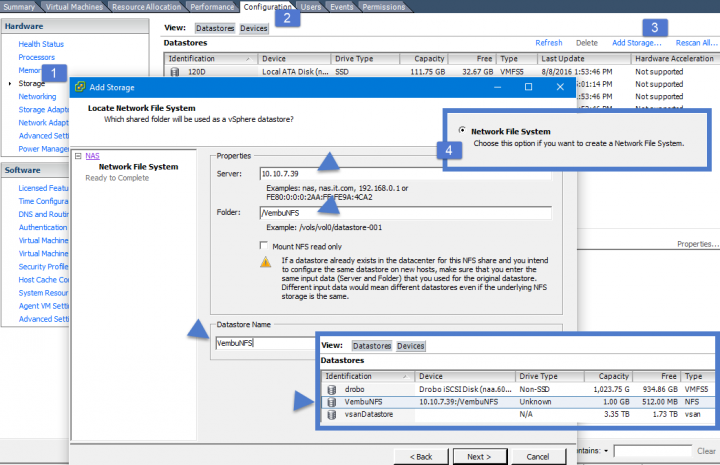This screenshot has height=465, width=720.
Task: Click the drobo datastore icon
Action: tap(333, 389)
